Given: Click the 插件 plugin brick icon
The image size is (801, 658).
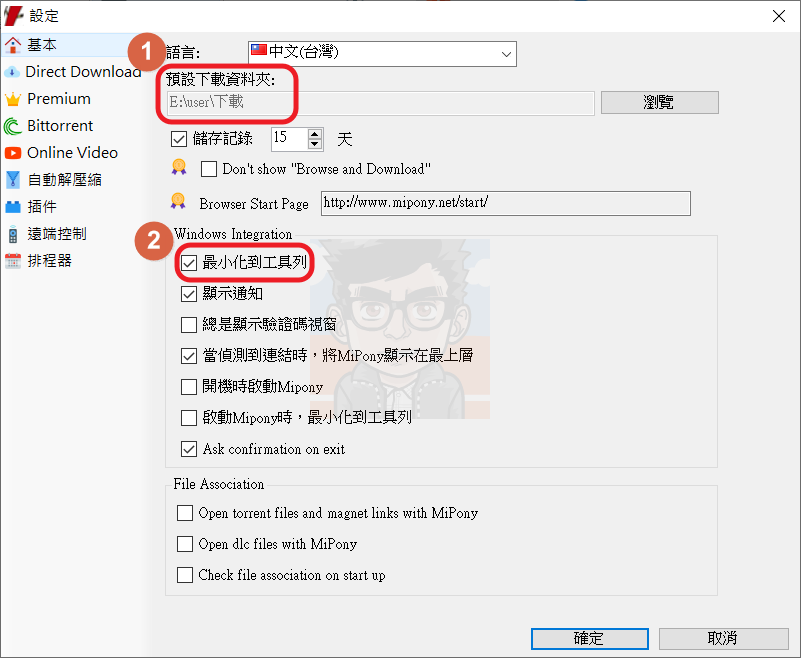Looking at the screenshot, I should [x=12, y=207].
